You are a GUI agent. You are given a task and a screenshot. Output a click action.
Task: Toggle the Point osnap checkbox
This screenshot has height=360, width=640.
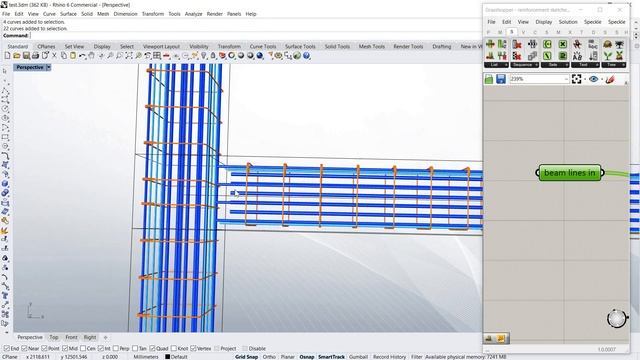coord(44,349)
